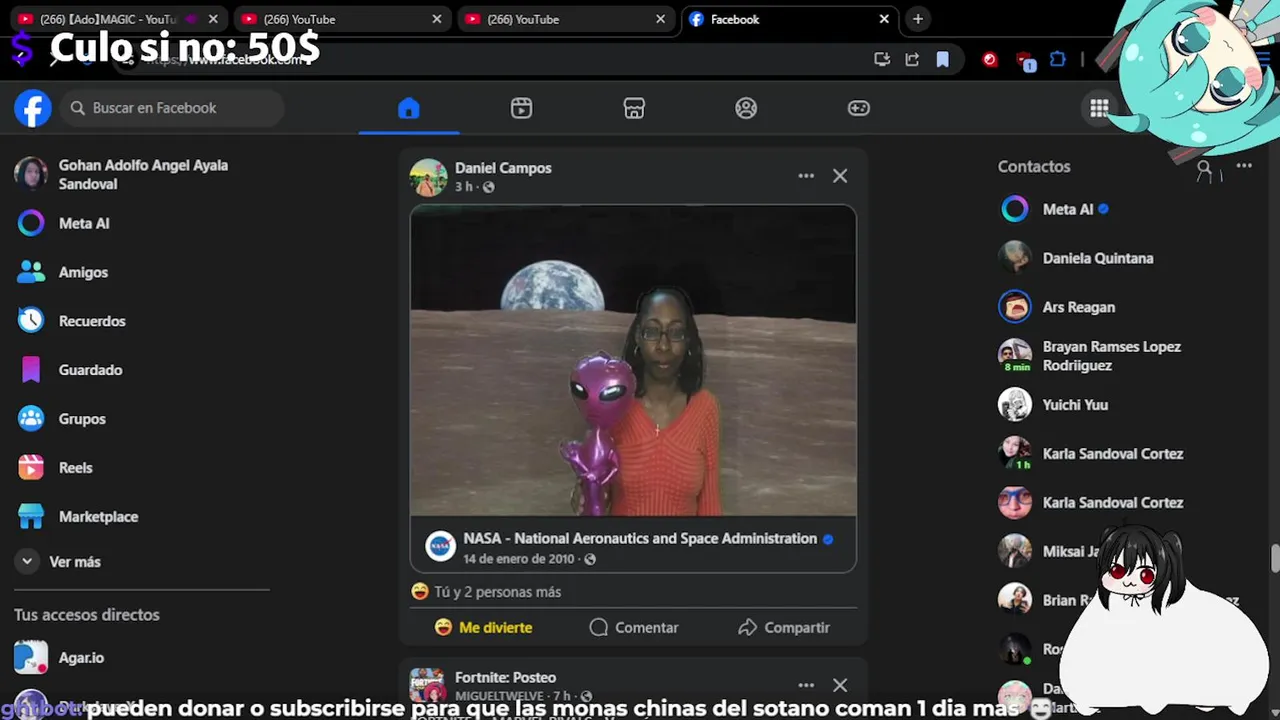The height and width of the screenshot is (720, 1280).
Task: Close the Ado MAGIC YouTube tab
Action: pyautogui.click(x=213, y=19)
